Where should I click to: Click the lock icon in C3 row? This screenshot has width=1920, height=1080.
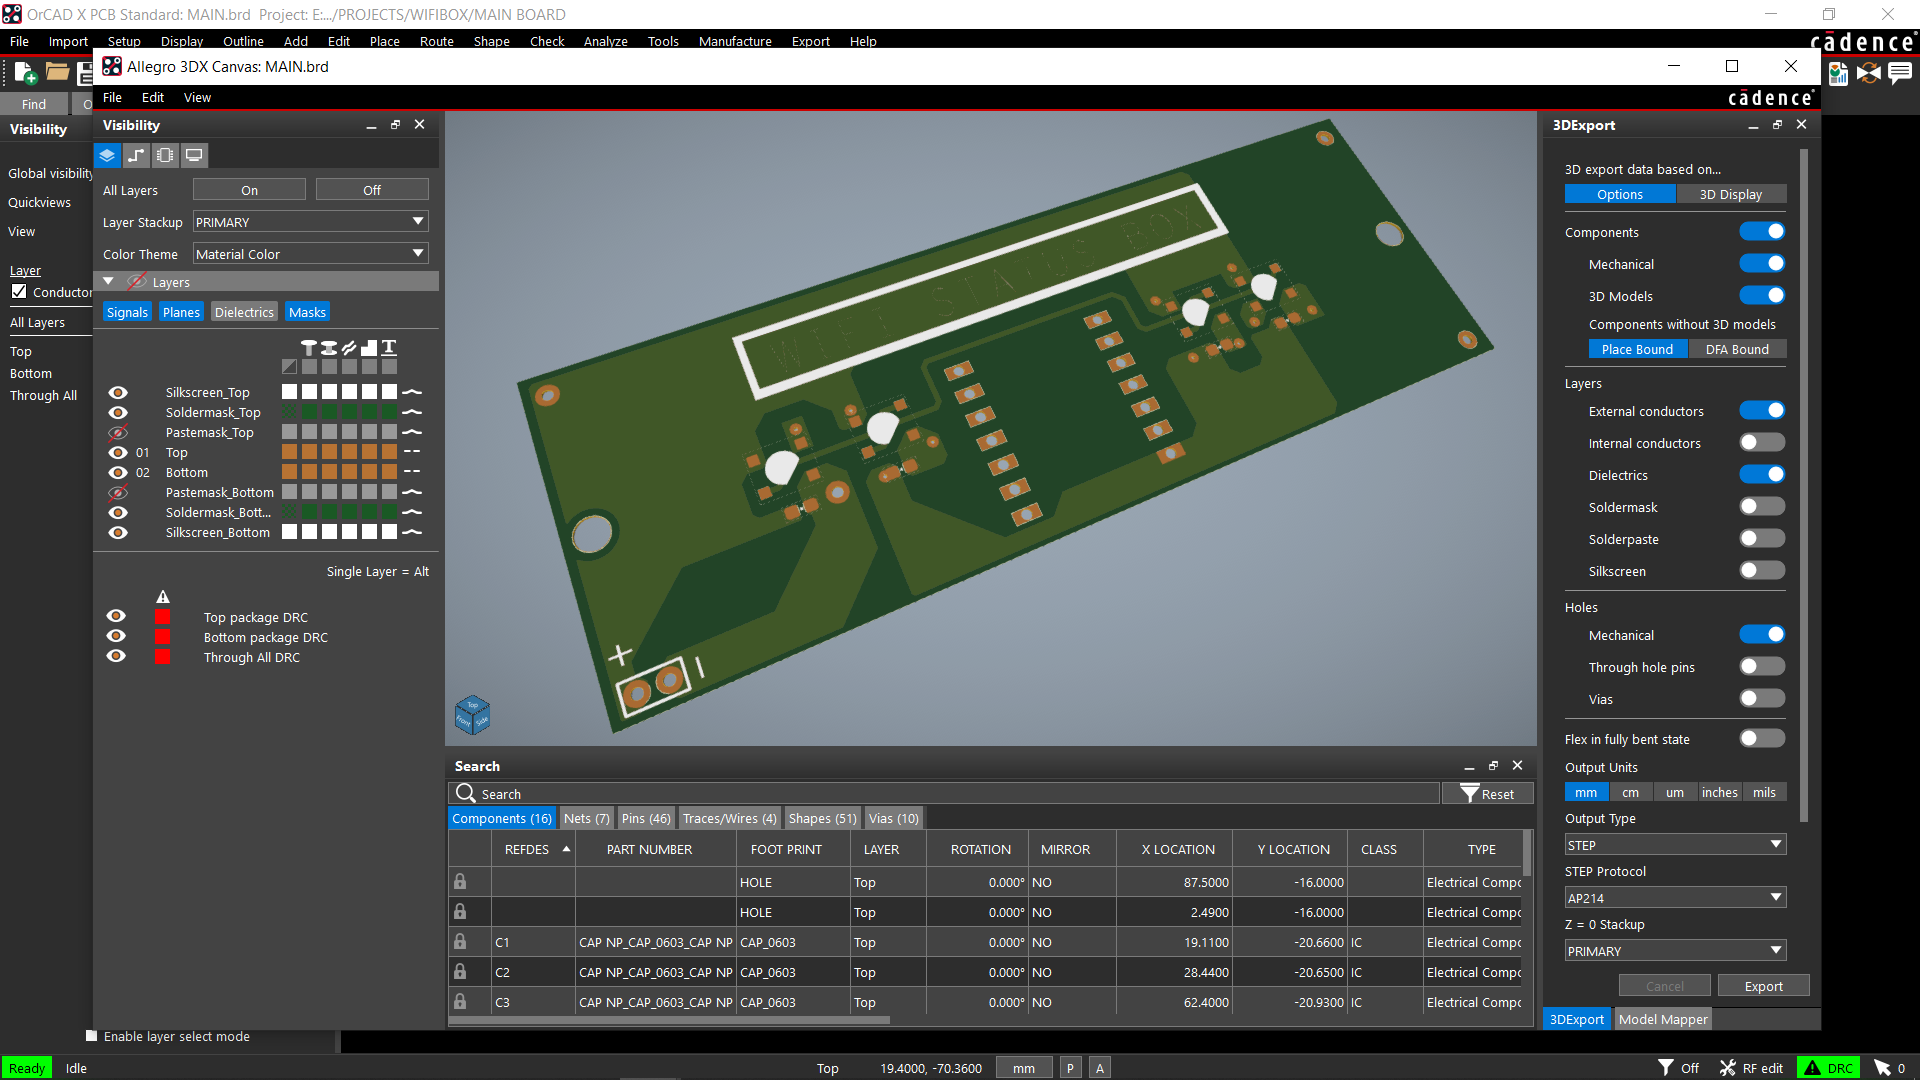click(460, 1002)
